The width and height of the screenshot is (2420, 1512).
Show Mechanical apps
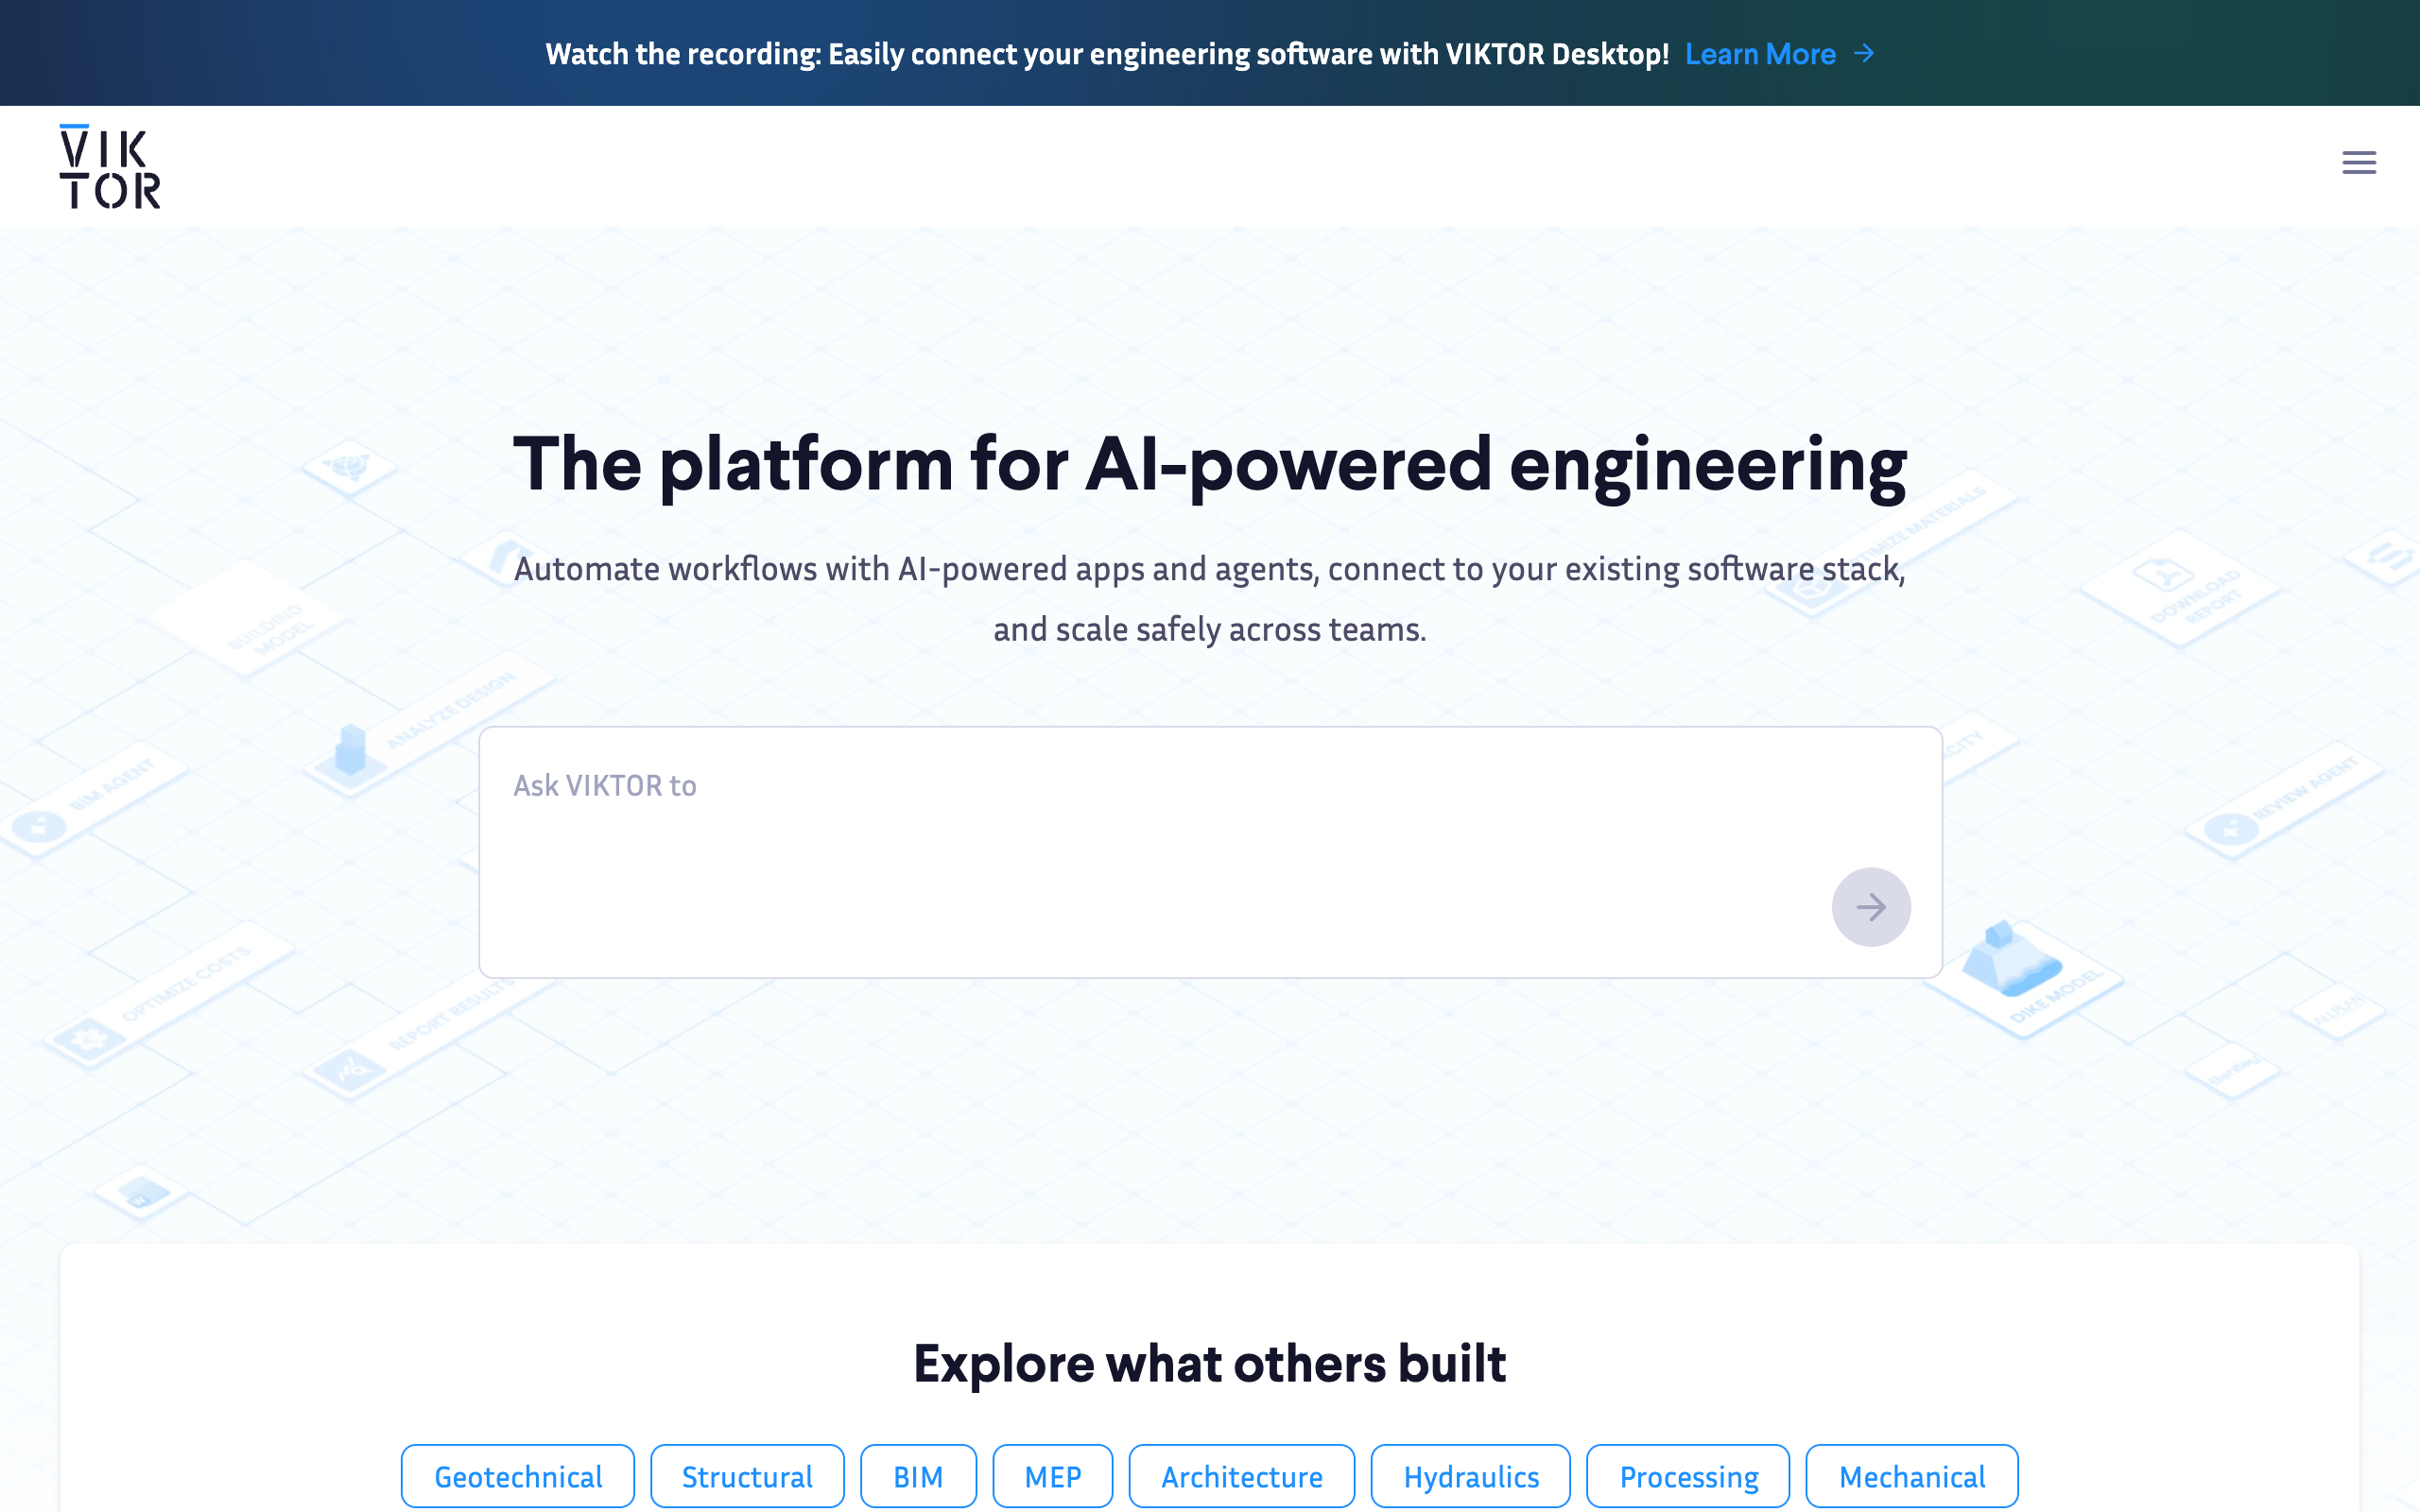click(1912, 1476)
